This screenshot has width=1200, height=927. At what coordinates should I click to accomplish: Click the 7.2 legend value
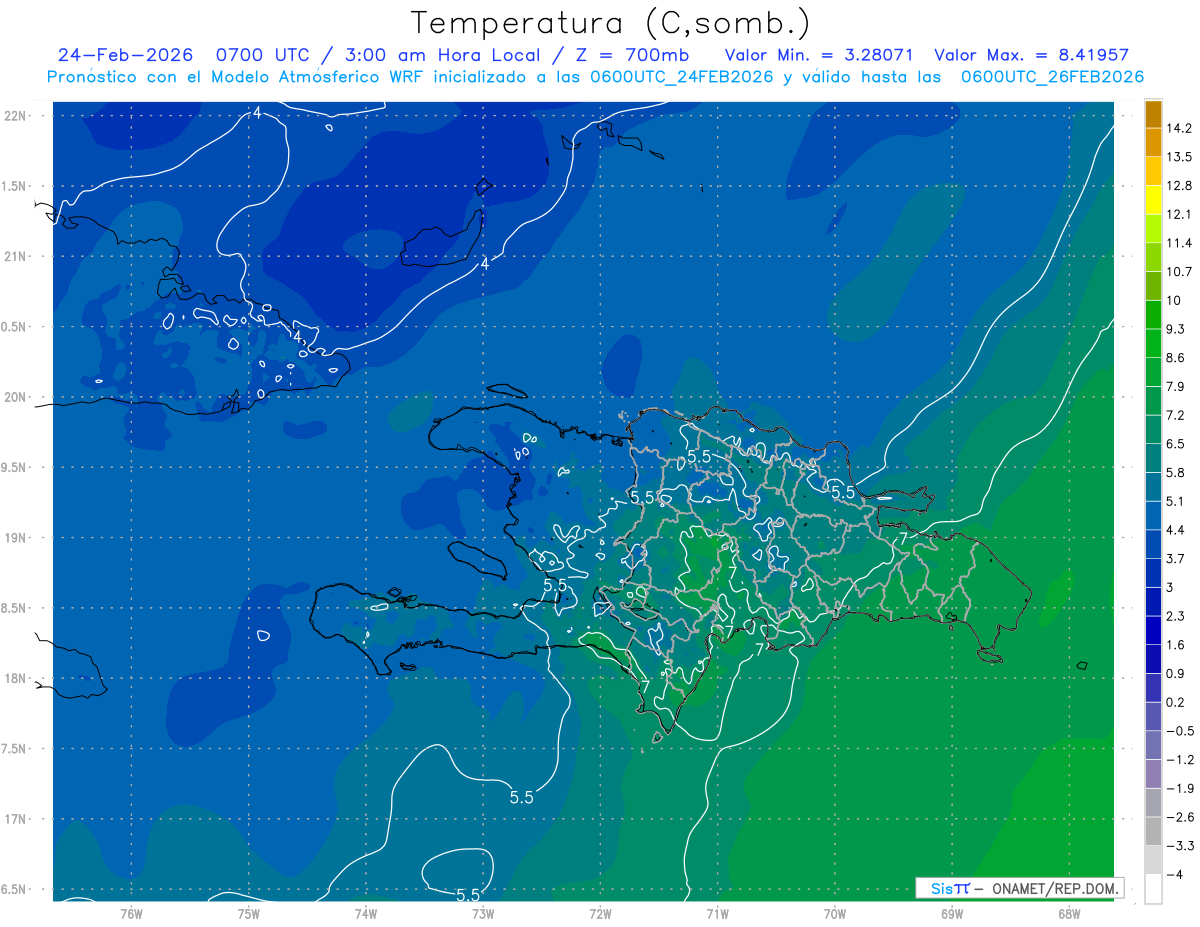[1175, 415]
